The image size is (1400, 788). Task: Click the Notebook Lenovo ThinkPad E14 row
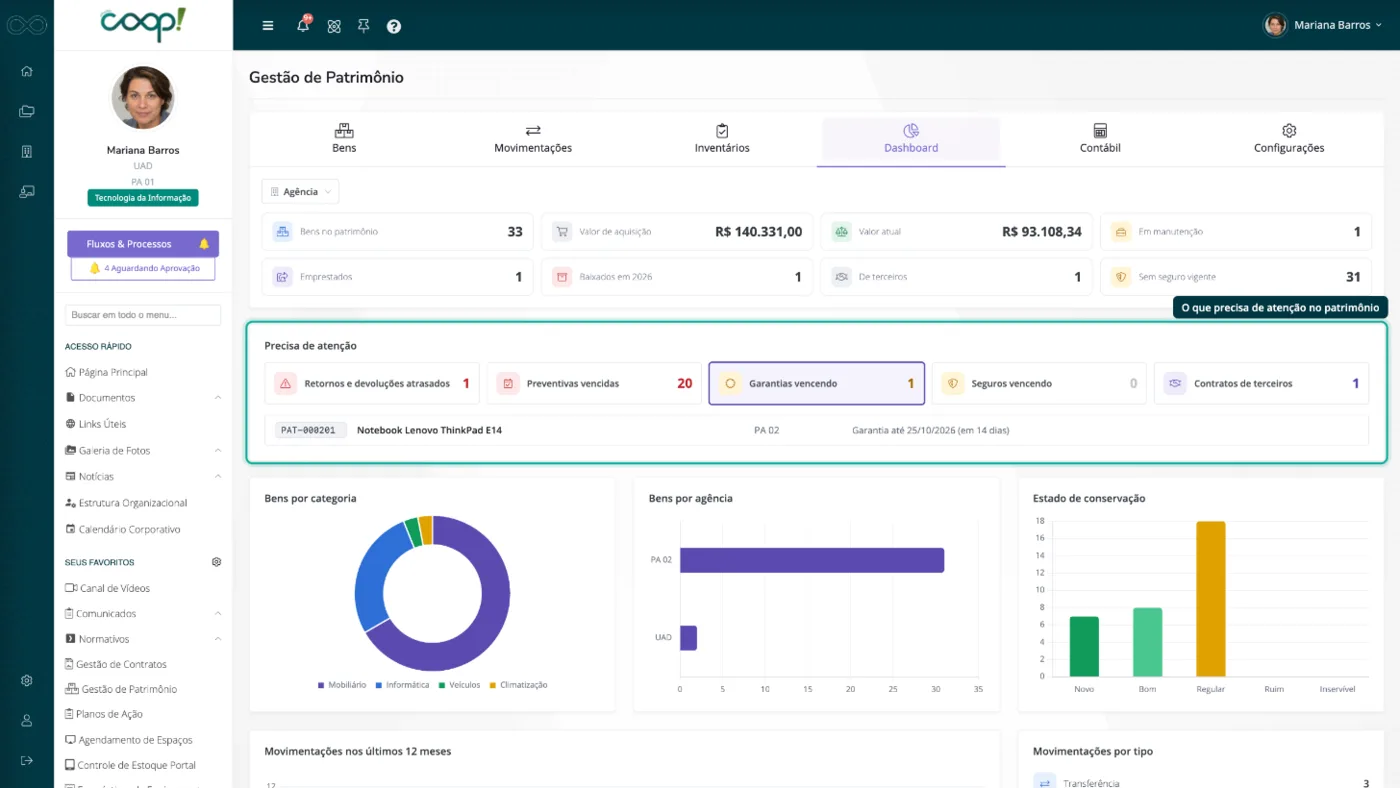point(816,430)
